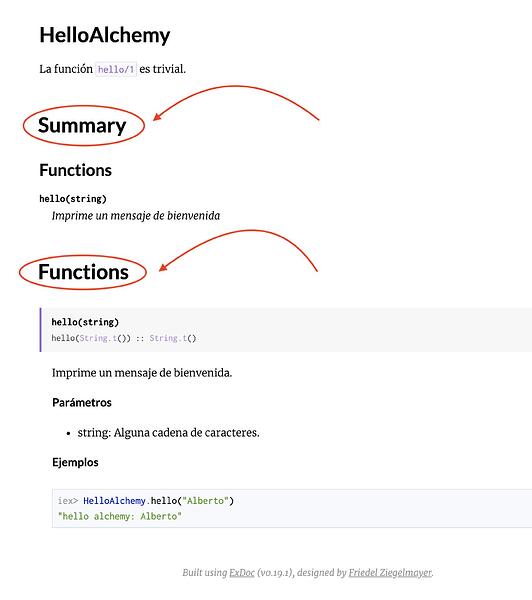Click the circled Functions section heading
The image size is (532, 600).
click(83, 272)
